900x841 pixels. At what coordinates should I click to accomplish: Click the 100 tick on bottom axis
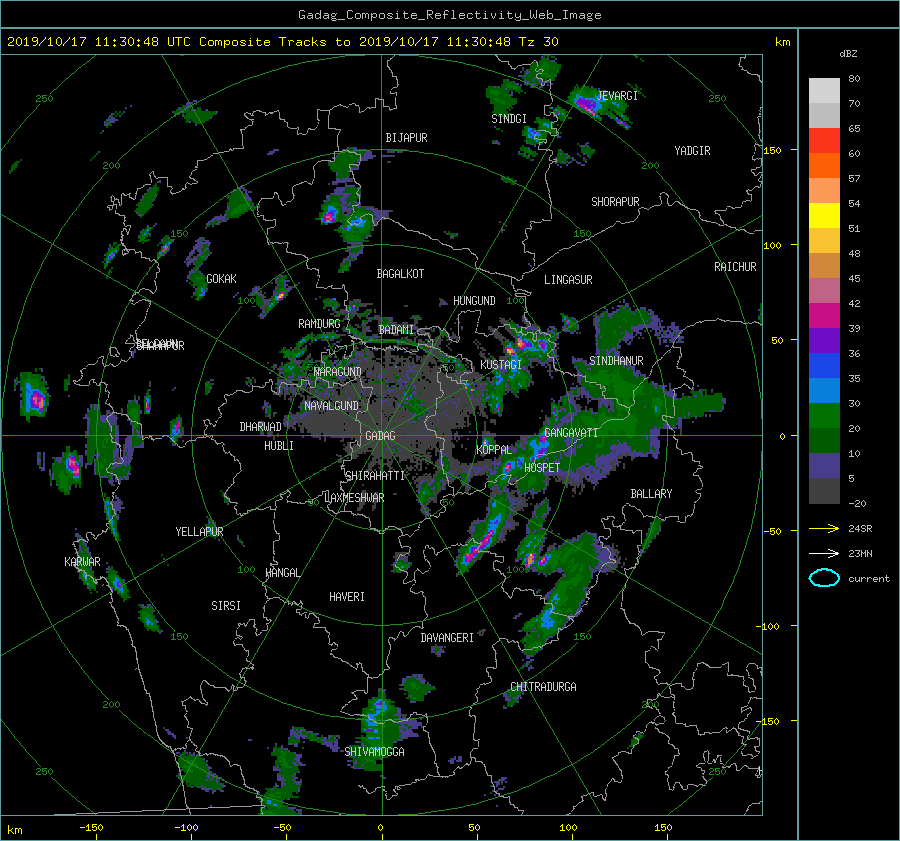pos(568,828)
